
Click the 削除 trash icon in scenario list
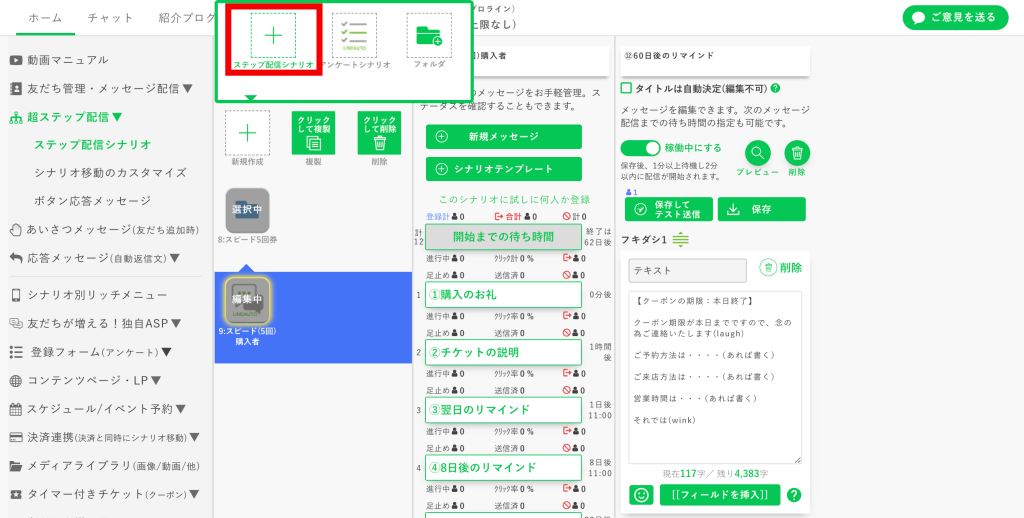[379, 133]
